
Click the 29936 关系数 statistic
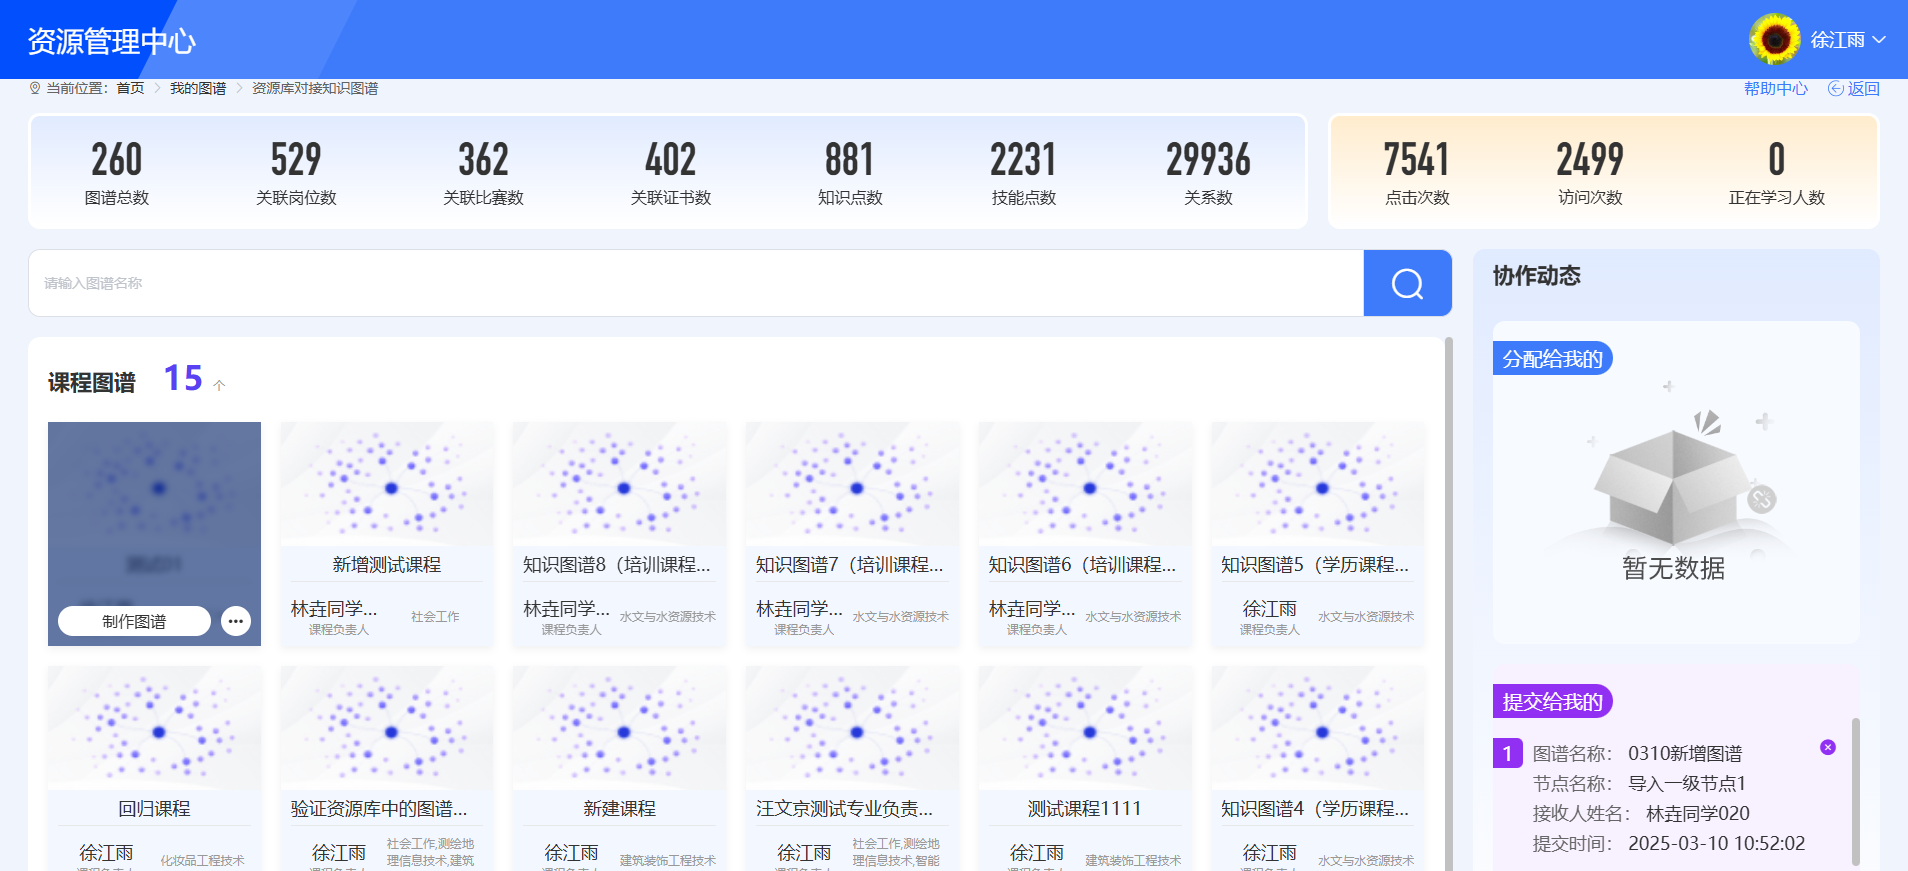pyautogui.click(x=1208, y=172)
